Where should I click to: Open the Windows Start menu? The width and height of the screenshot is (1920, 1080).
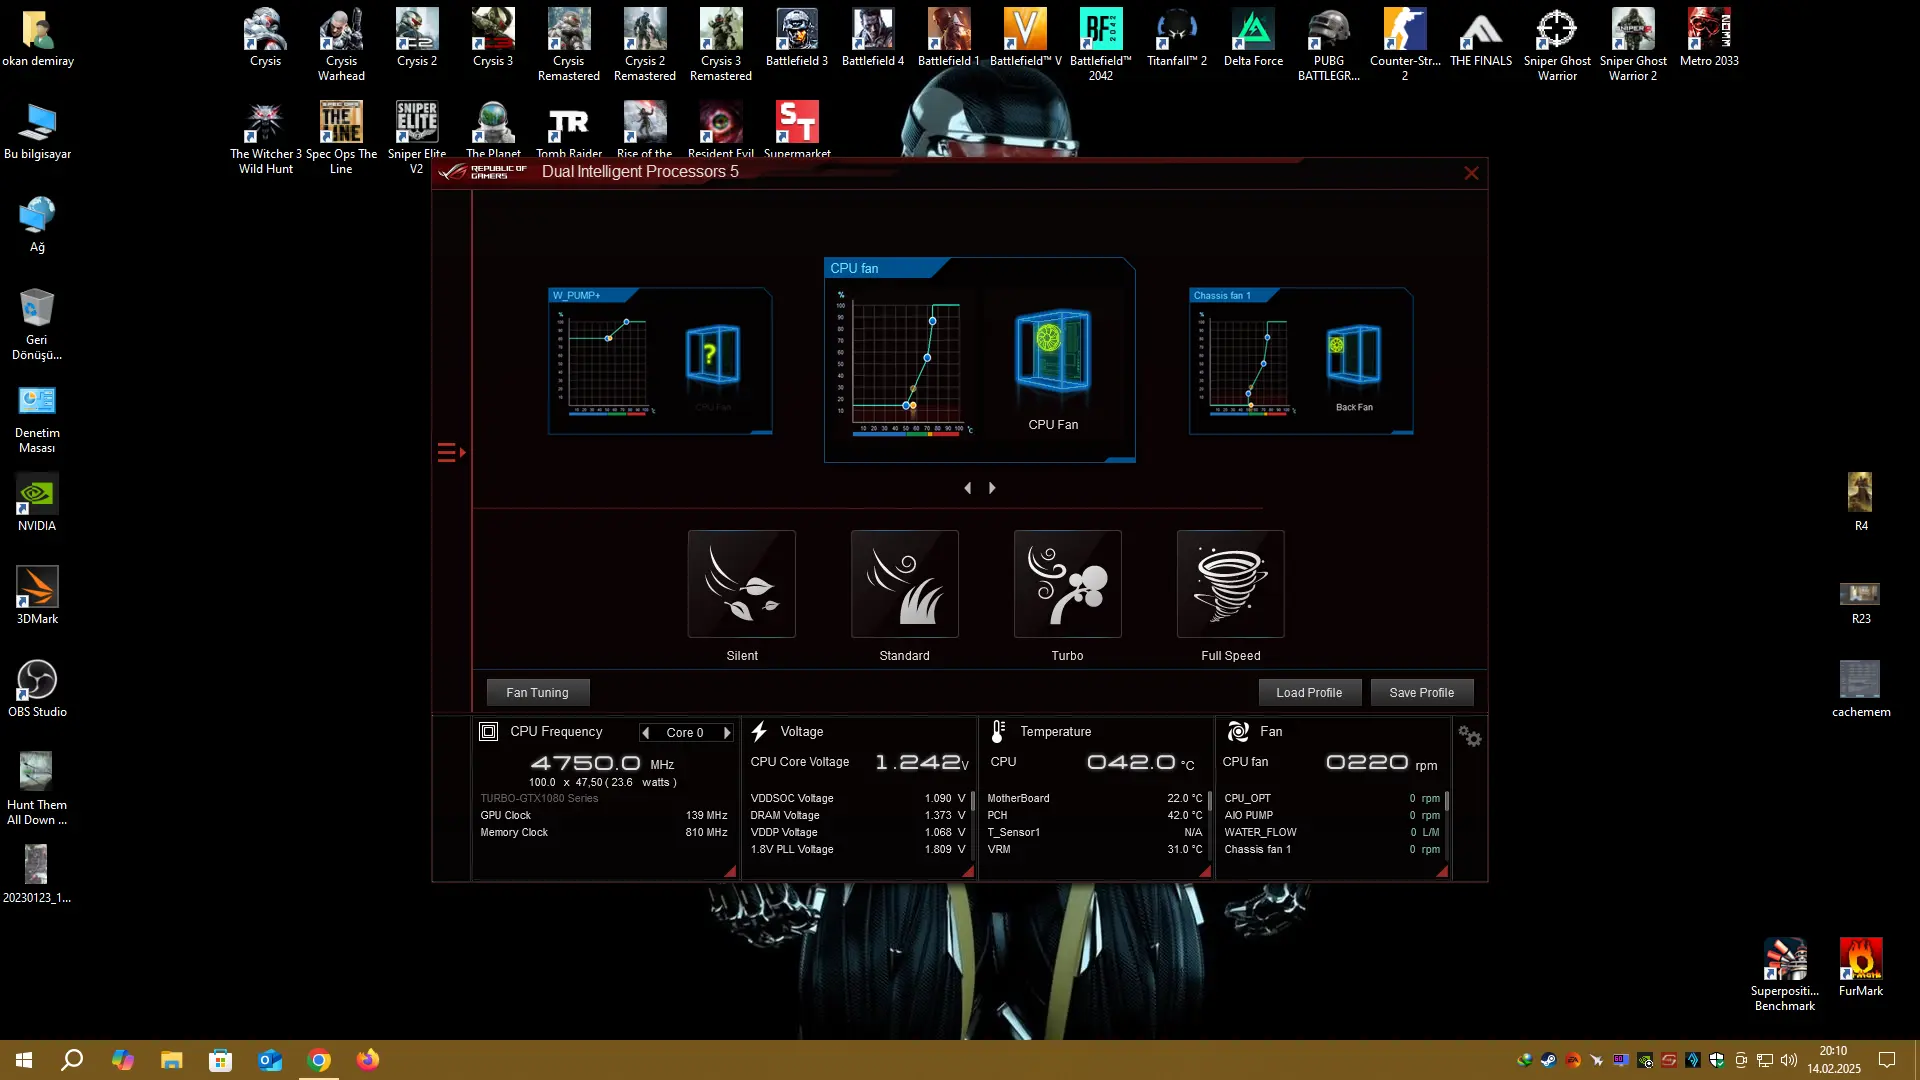coord(24,1060)
